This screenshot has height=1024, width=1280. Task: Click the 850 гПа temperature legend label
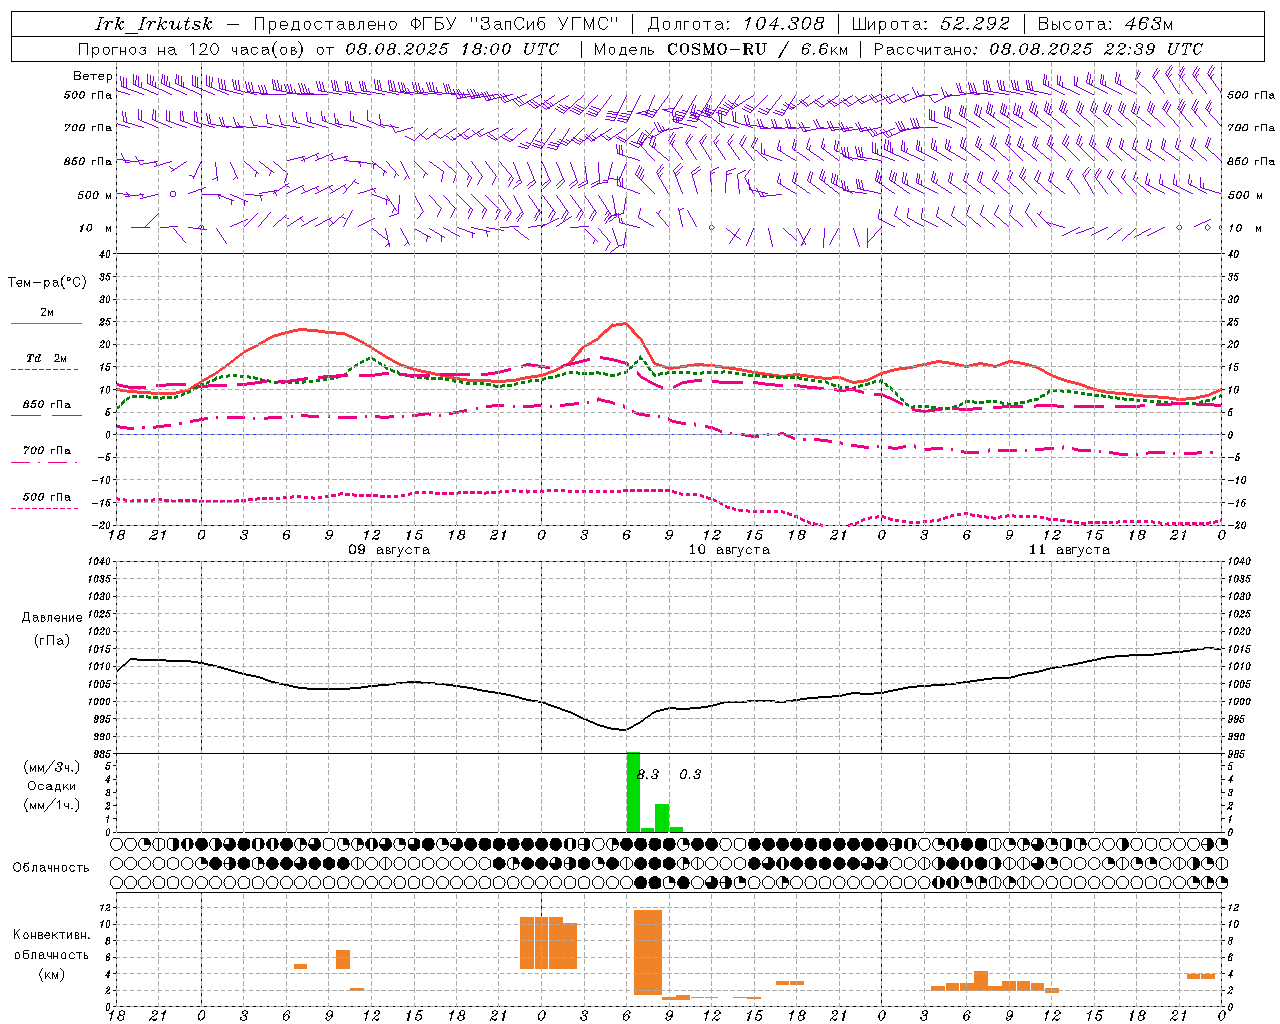tap(47, 405)
